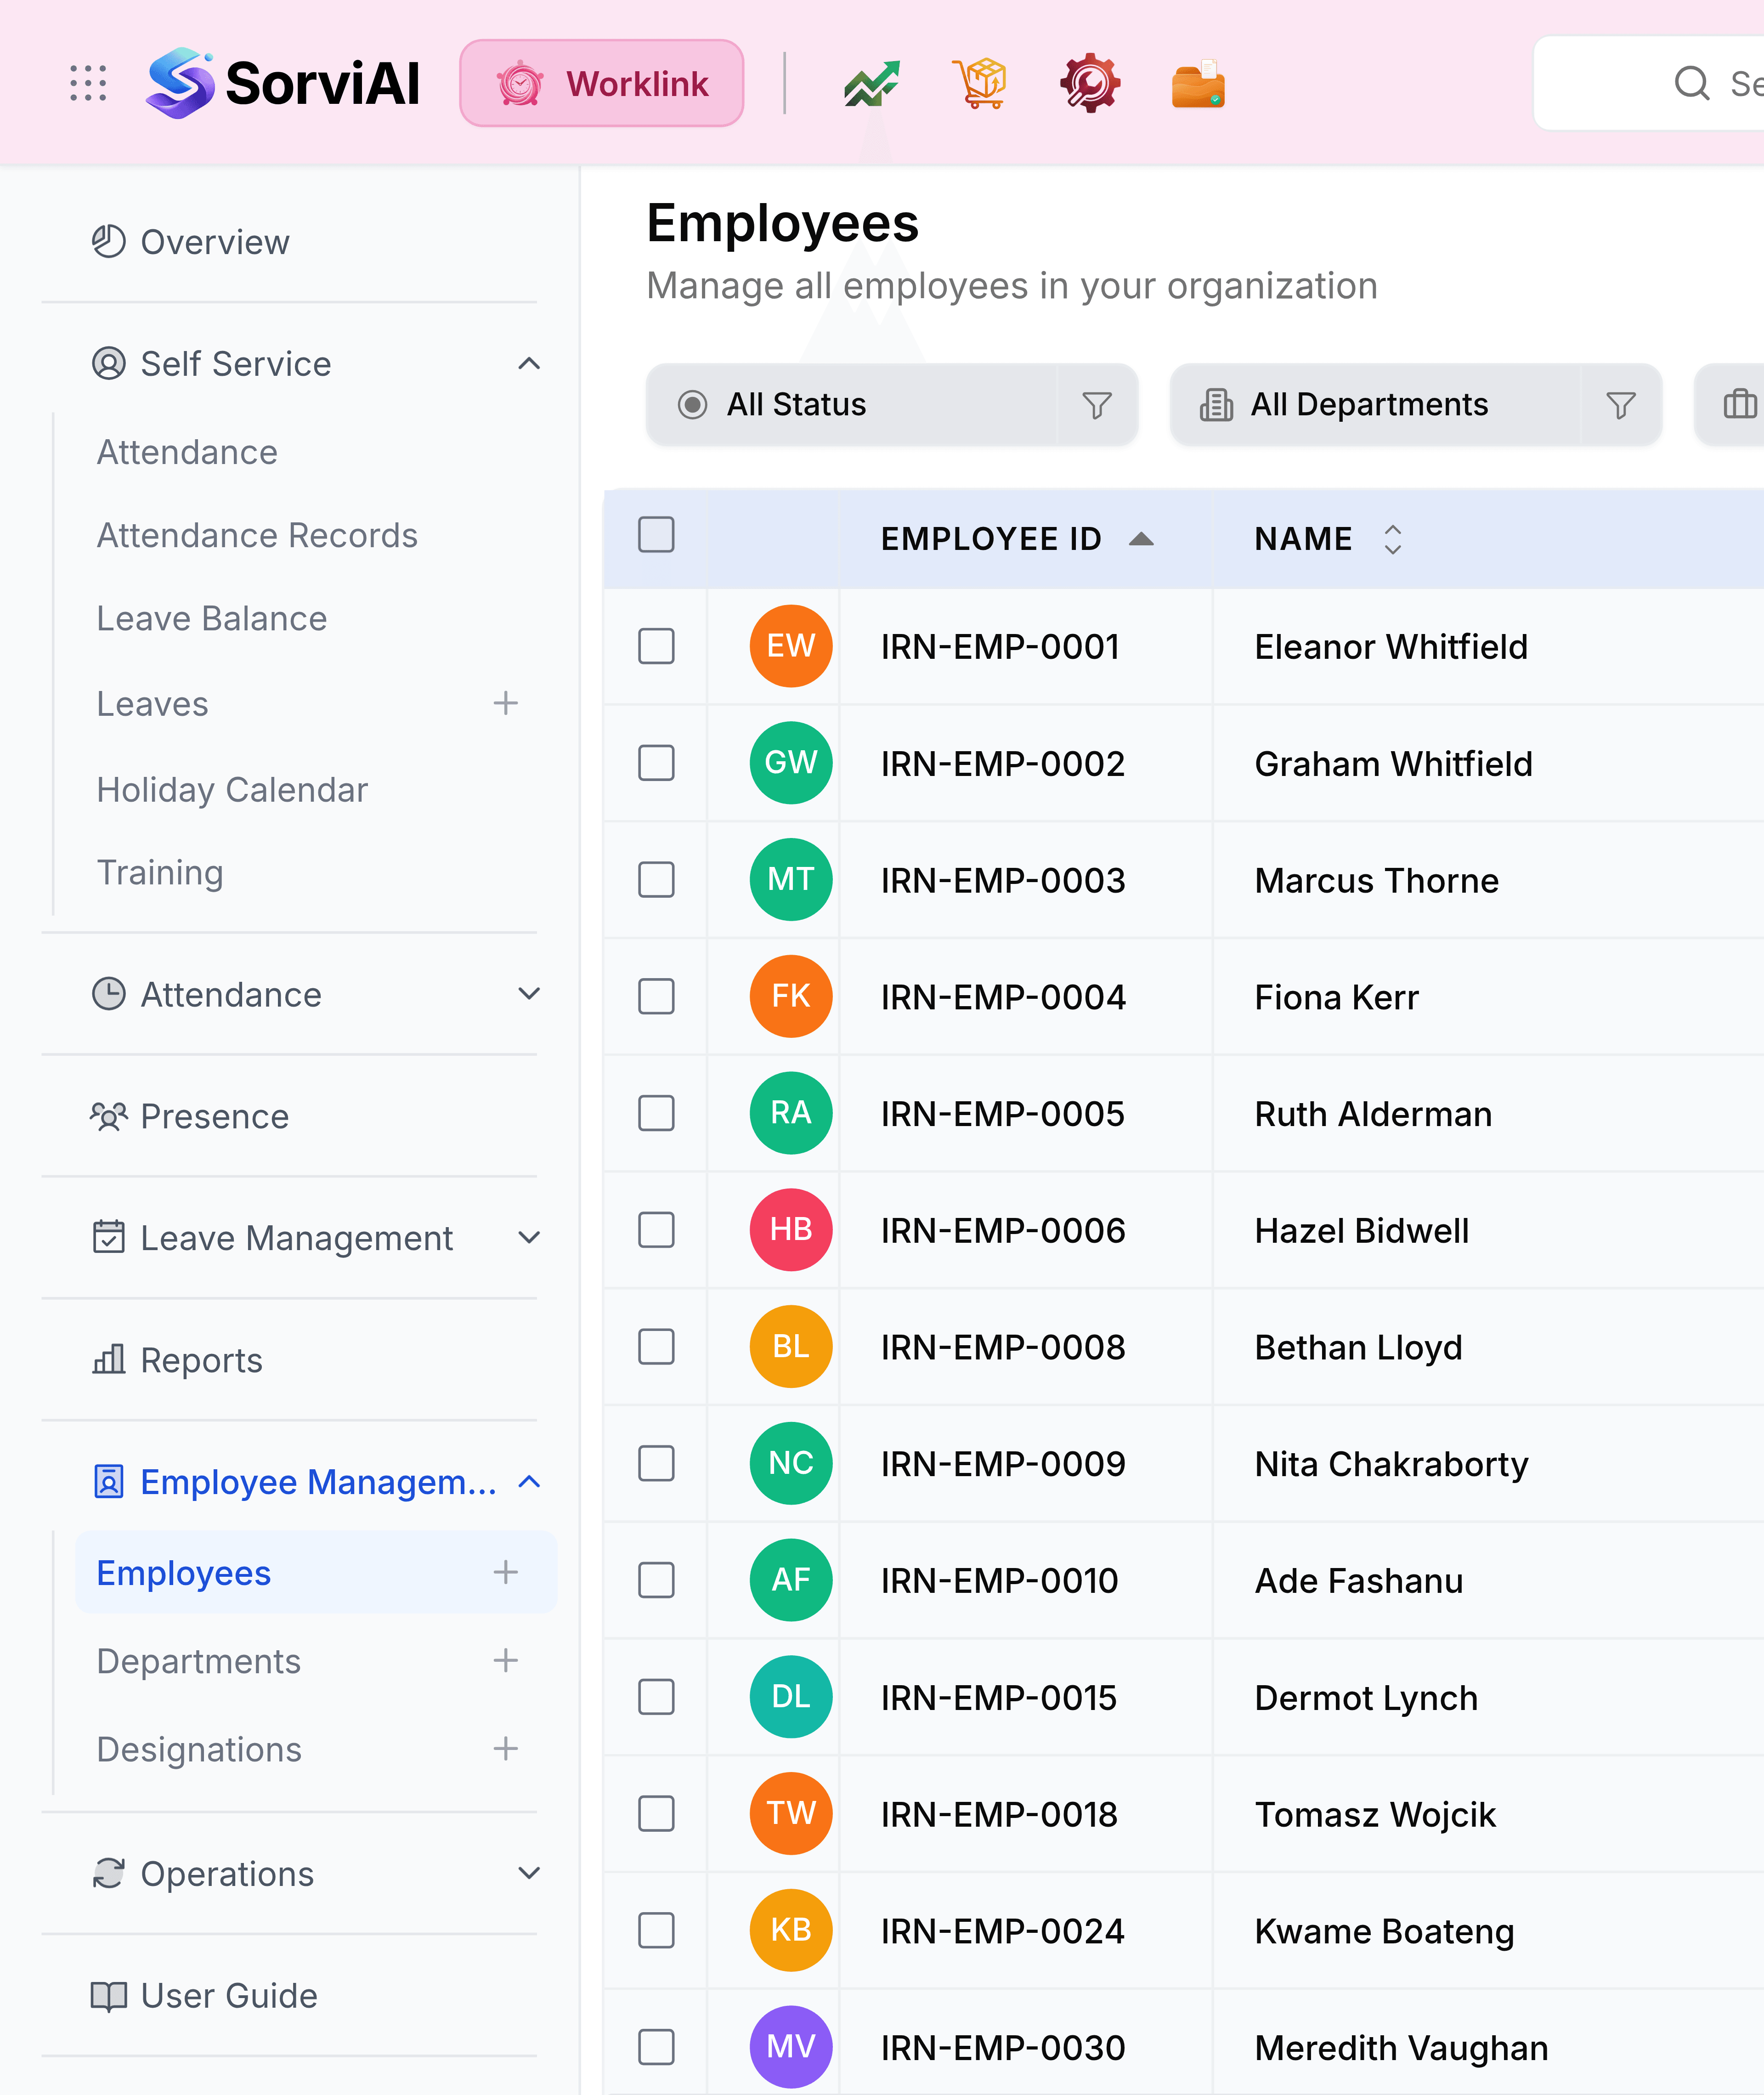Click the GW avatar for Graham Whitfield
This screenshot has height=2095, width=1764.
tap(791, 763)
